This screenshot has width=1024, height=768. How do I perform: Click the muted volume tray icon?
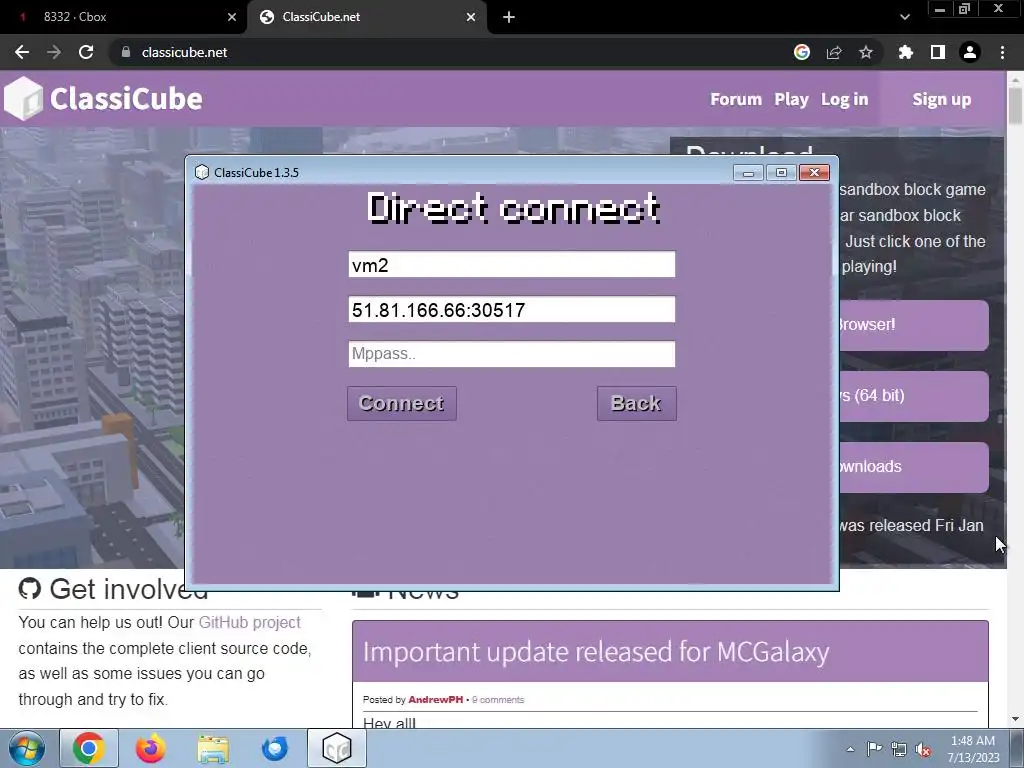click(923, 750)
